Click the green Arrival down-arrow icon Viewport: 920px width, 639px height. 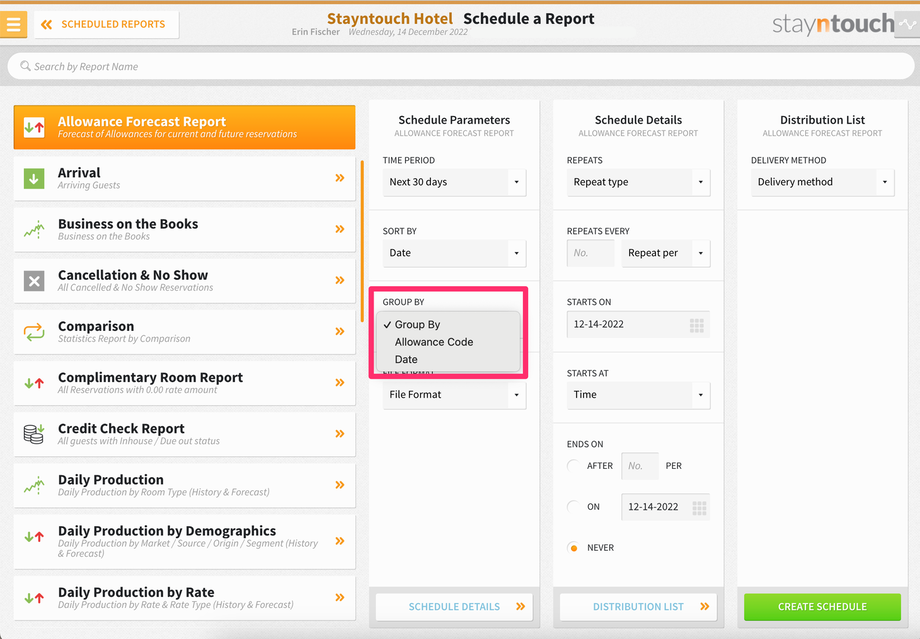34,178
